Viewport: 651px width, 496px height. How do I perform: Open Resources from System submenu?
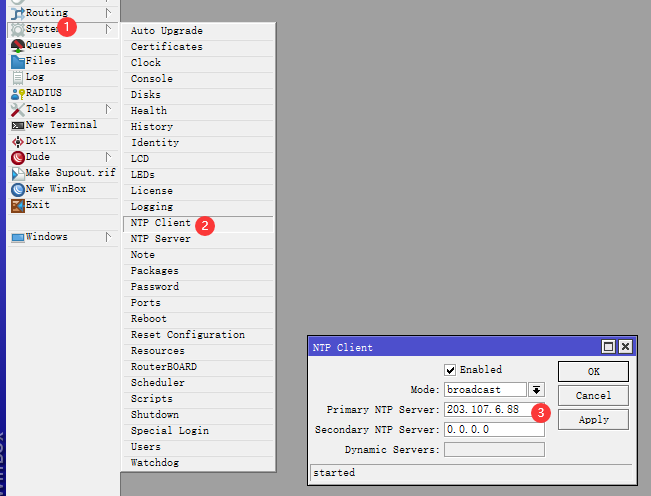click(x=198, y=351)
